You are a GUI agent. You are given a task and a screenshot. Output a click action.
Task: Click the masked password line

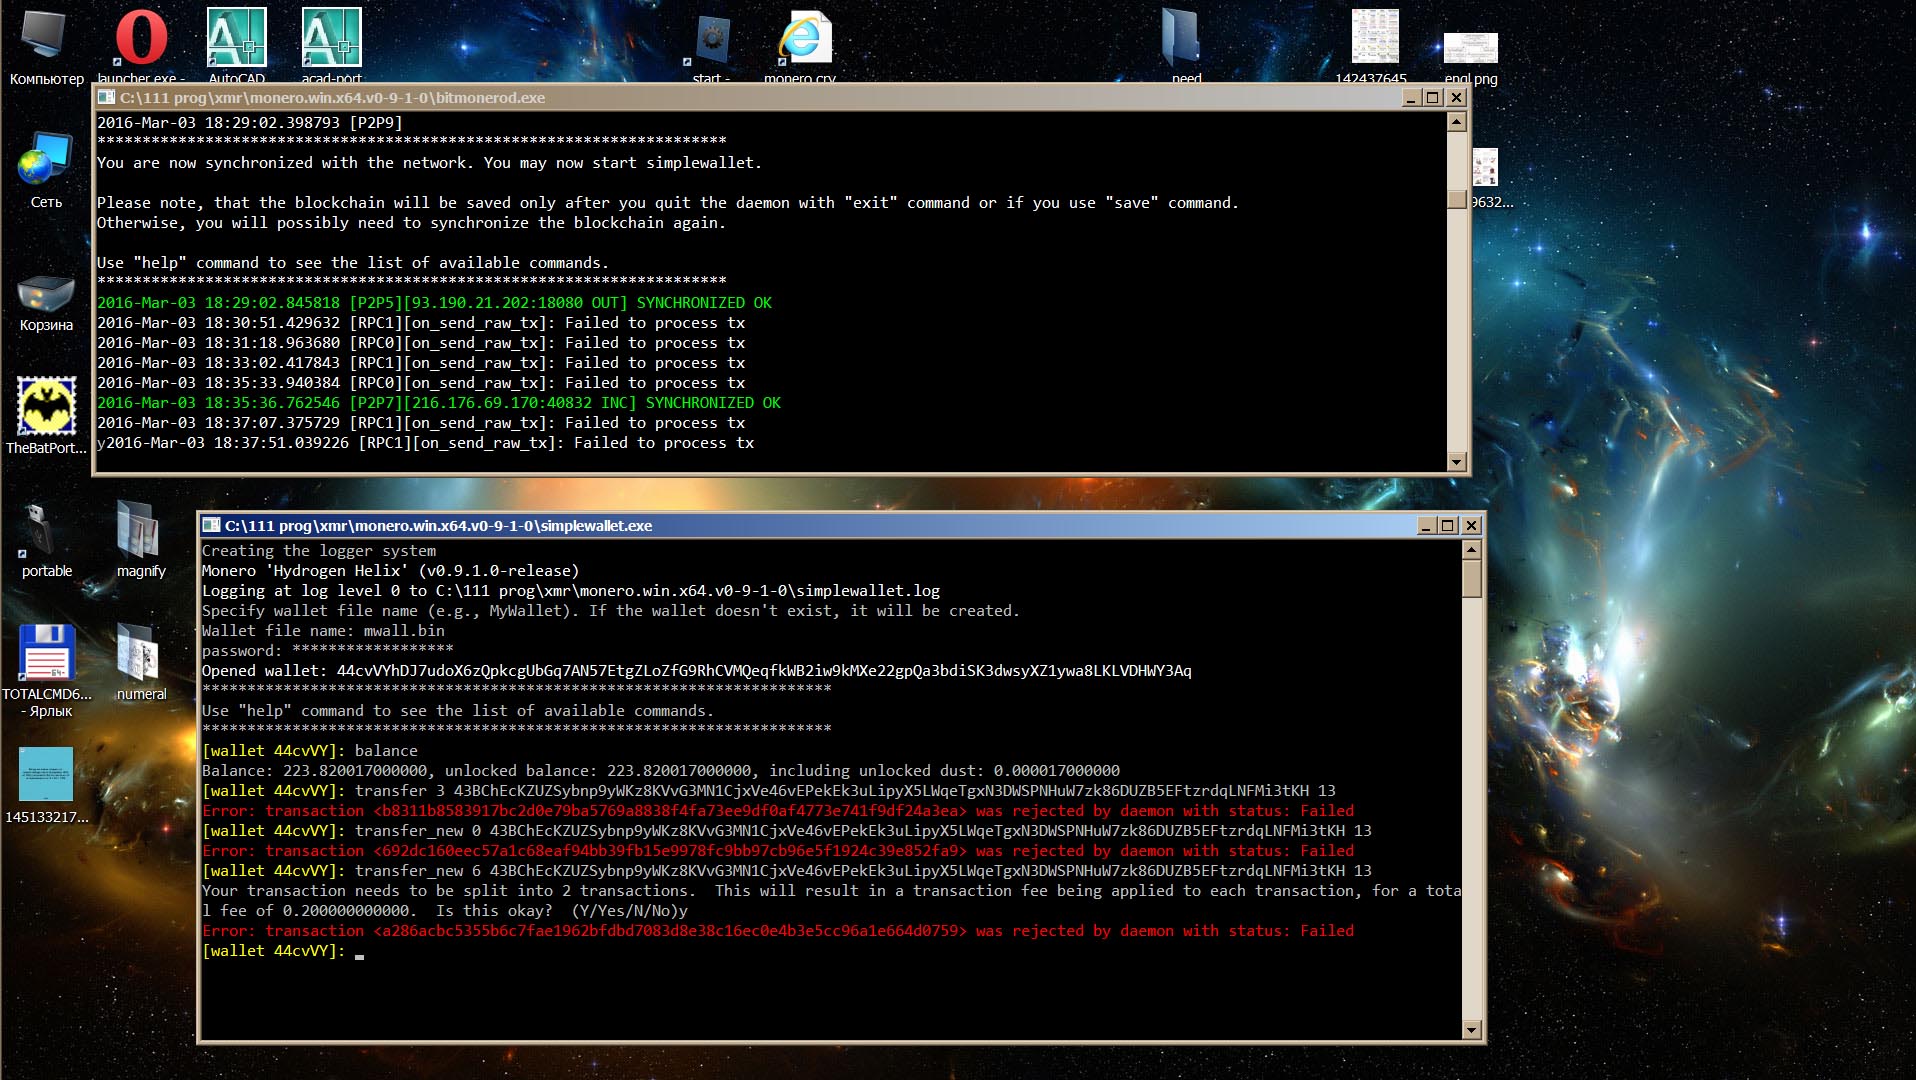click(327, 651)
